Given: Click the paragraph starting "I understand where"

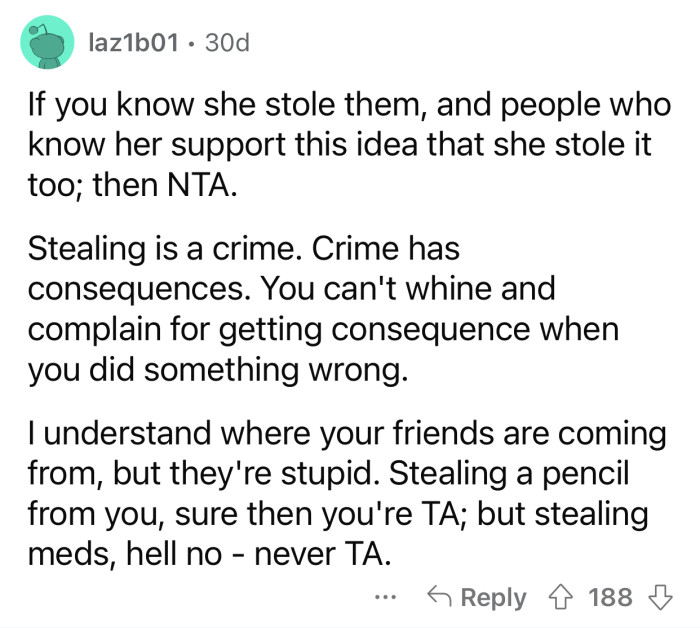Looking at the screenshot, I should click(x=347, y=493).
